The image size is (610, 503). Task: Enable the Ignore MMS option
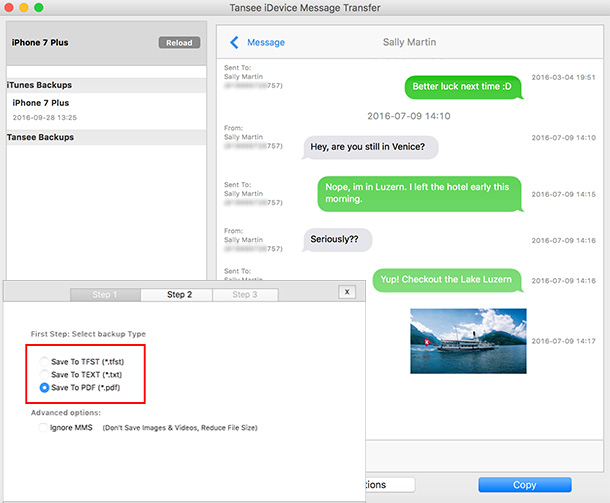pyautogui.click(x=44, y=427)
